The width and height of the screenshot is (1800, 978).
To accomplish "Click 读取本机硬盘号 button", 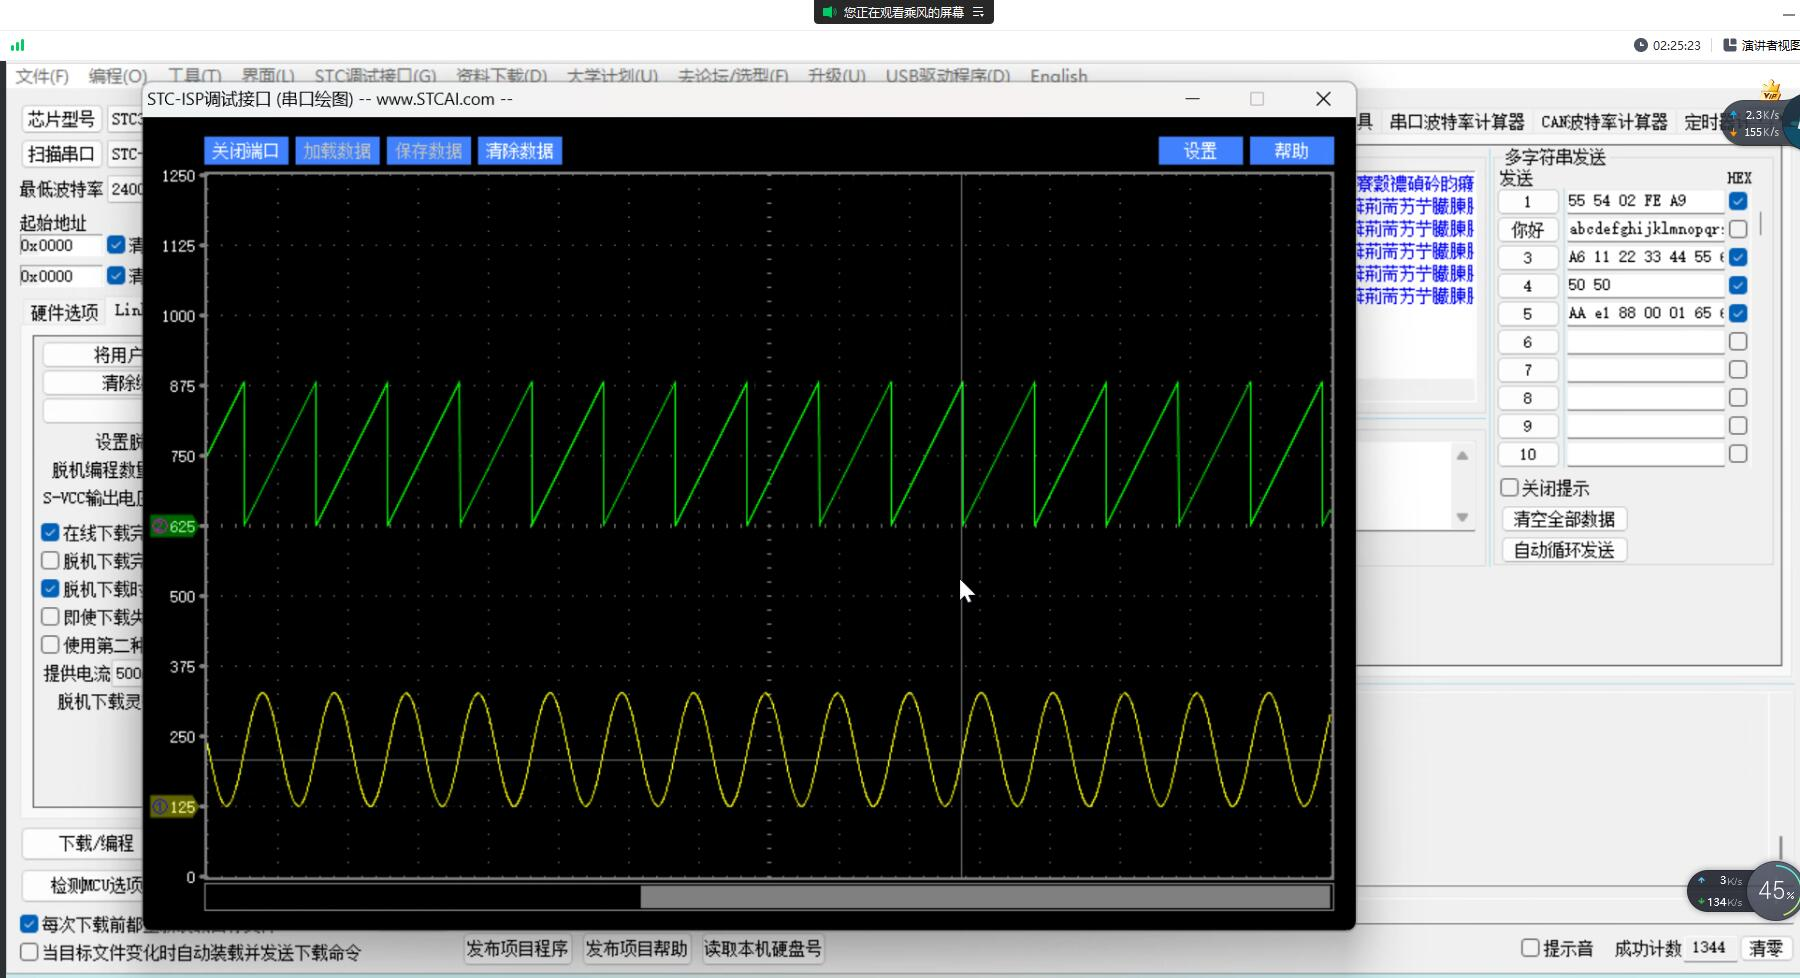I will (x=763, y=948).
